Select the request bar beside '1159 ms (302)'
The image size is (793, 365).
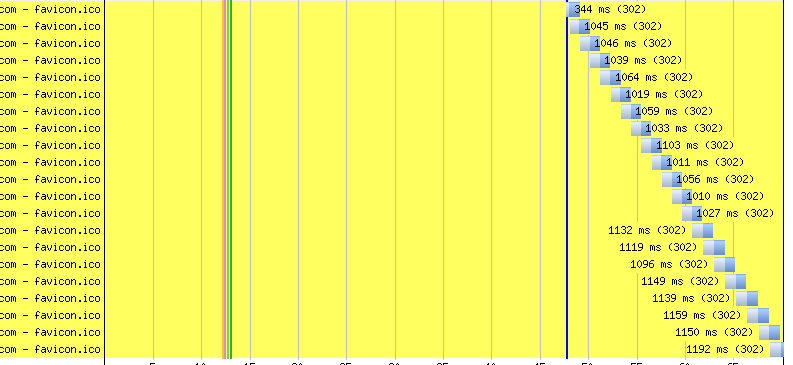click(758, 315)
